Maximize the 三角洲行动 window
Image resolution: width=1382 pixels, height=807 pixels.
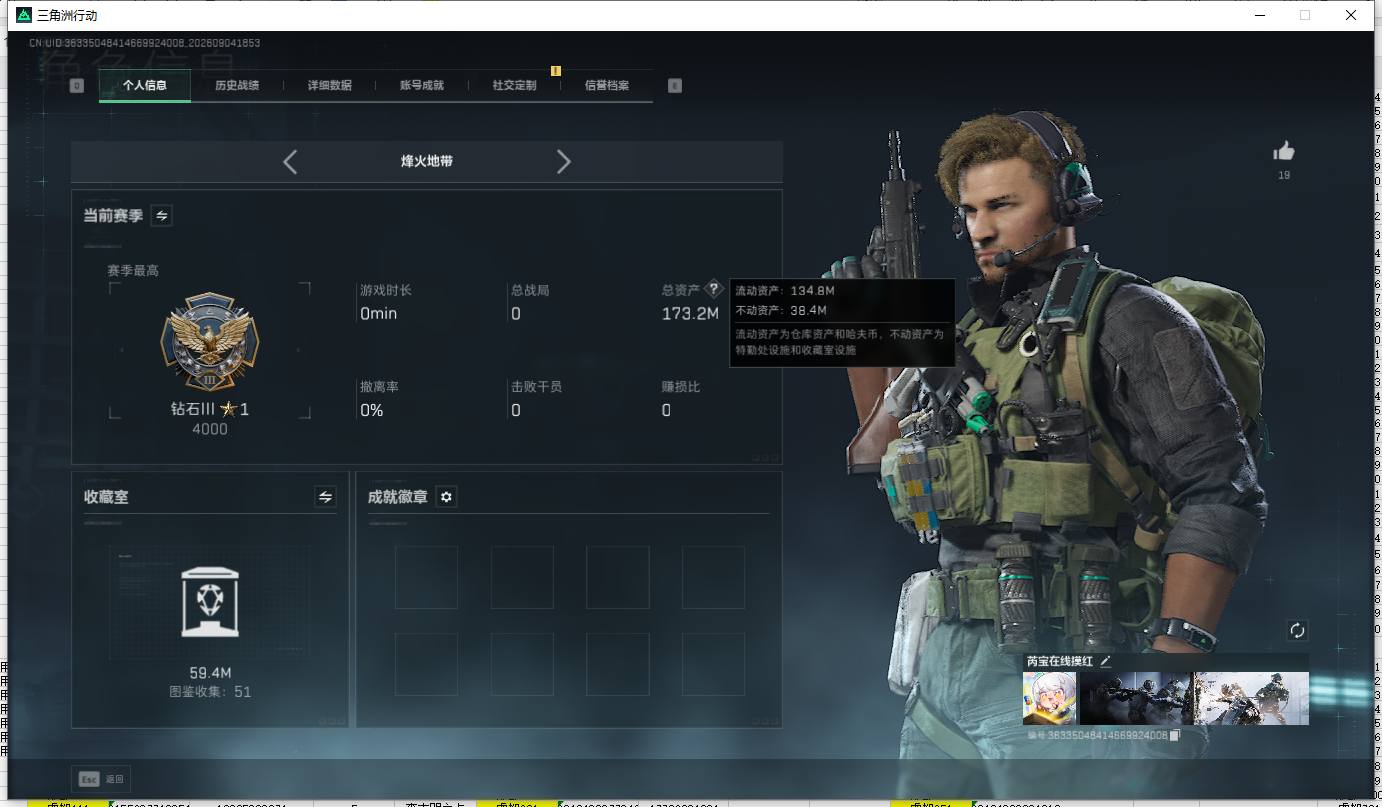tap(1305, 15)
